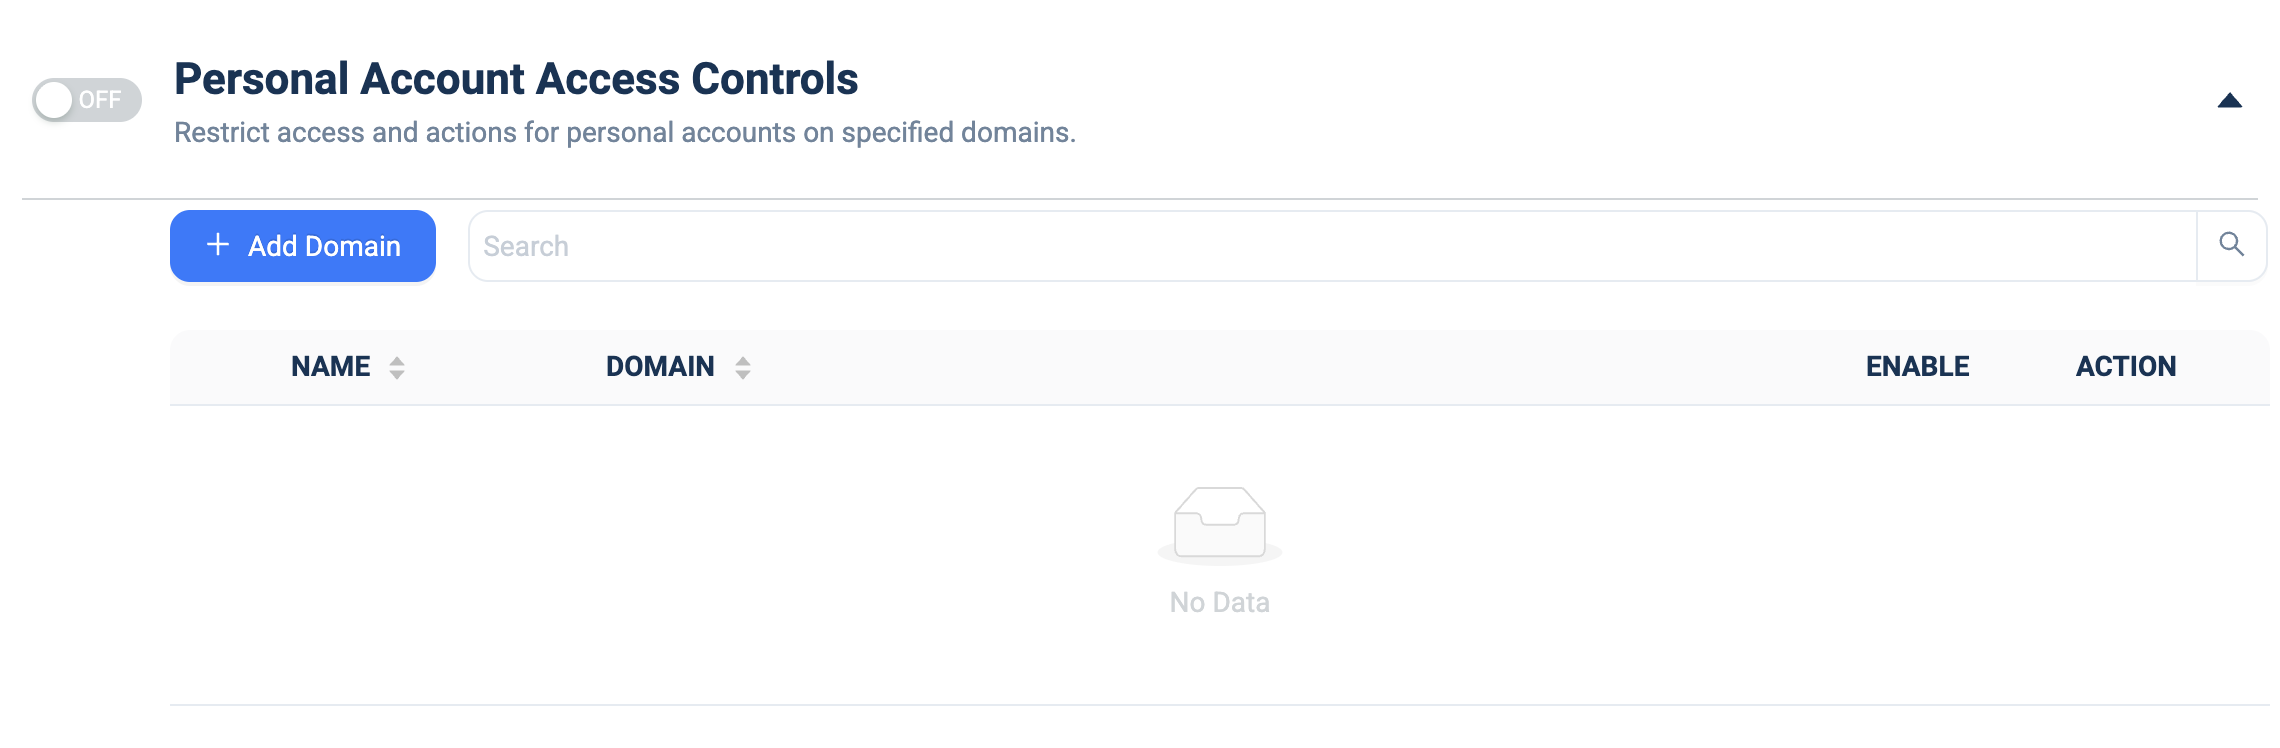
Task: Collapse the Personal Account Access Controls section
Action: pos(2230,100)
